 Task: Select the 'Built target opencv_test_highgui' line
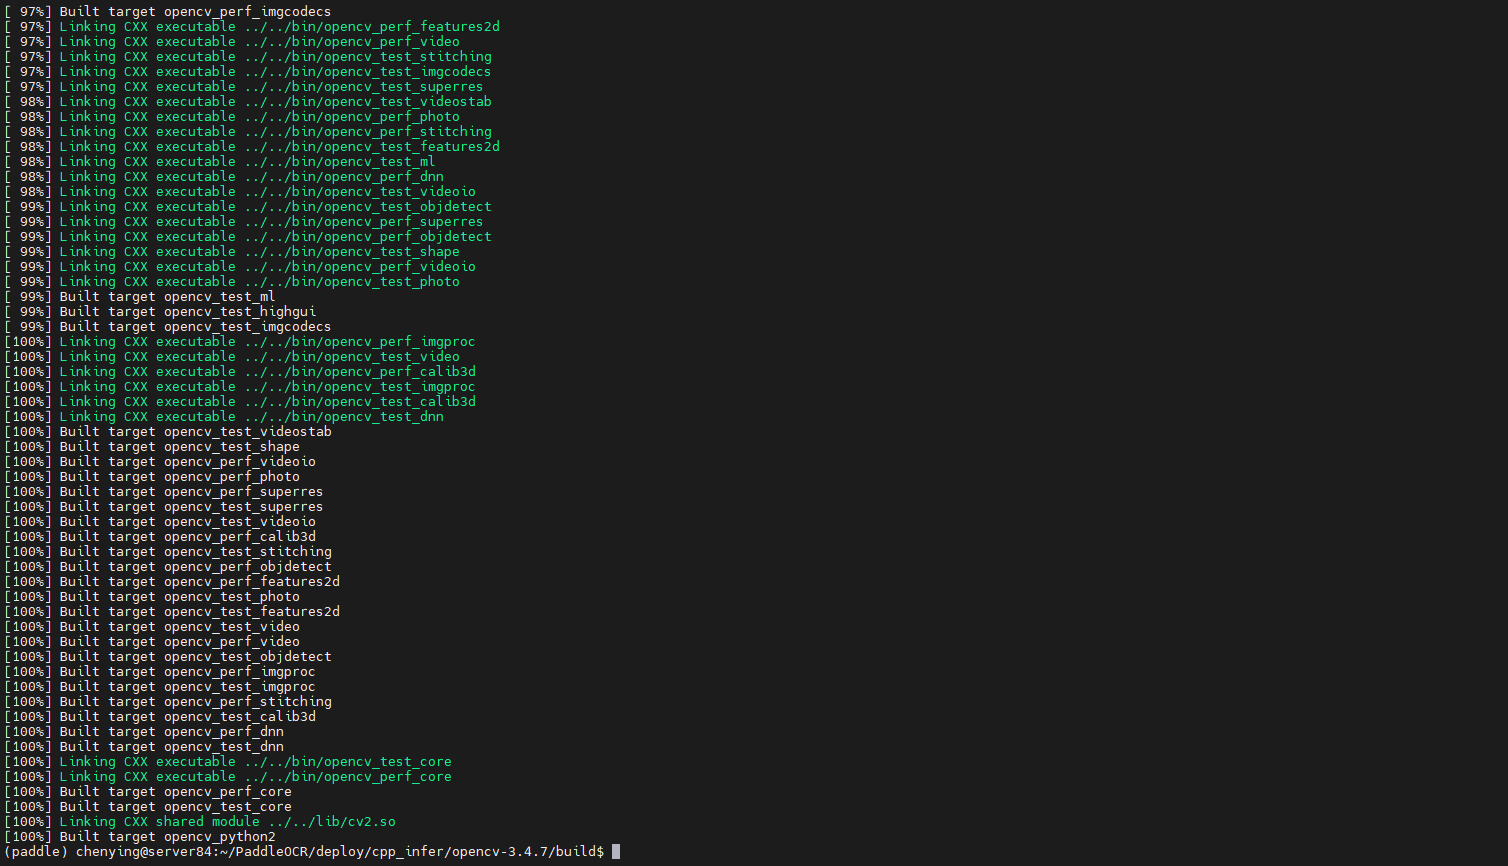(160, 312)
